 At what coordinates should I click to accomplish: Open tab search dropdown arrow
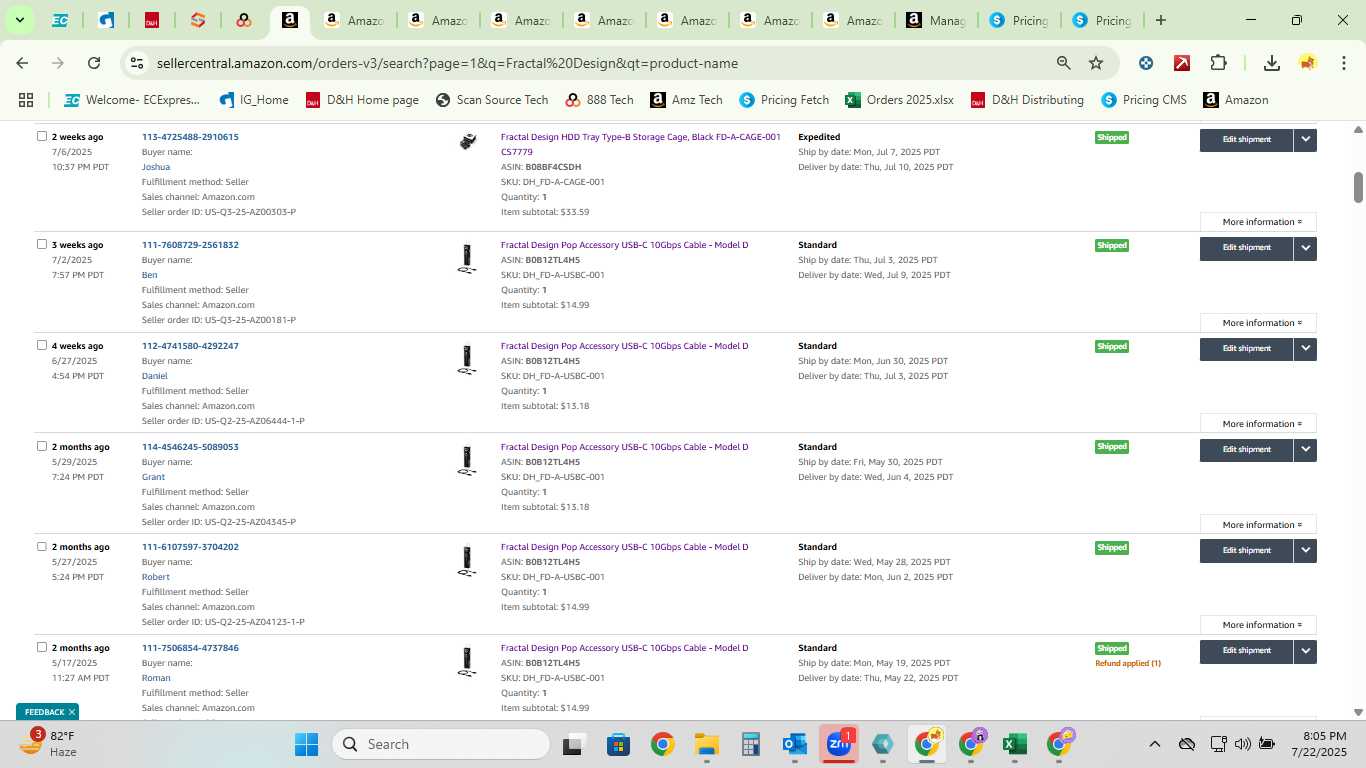coord(19,20)
